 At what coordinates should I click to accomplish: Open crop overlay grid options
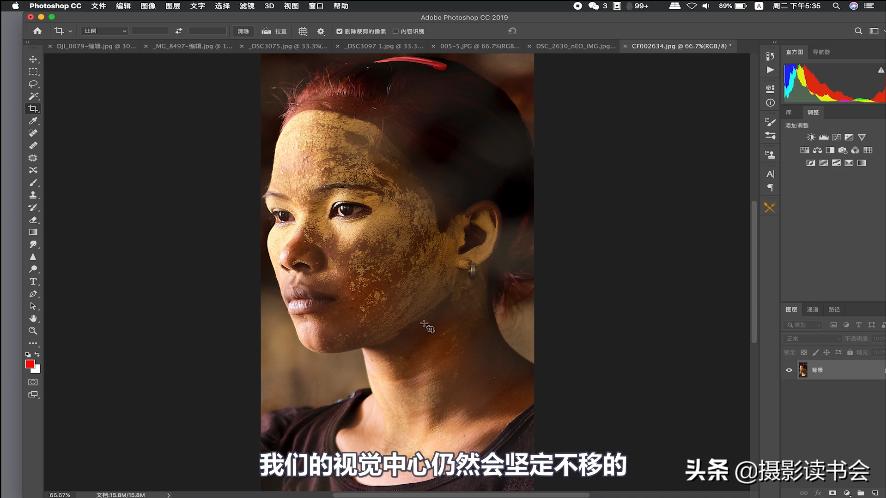[x=303, y=31]
